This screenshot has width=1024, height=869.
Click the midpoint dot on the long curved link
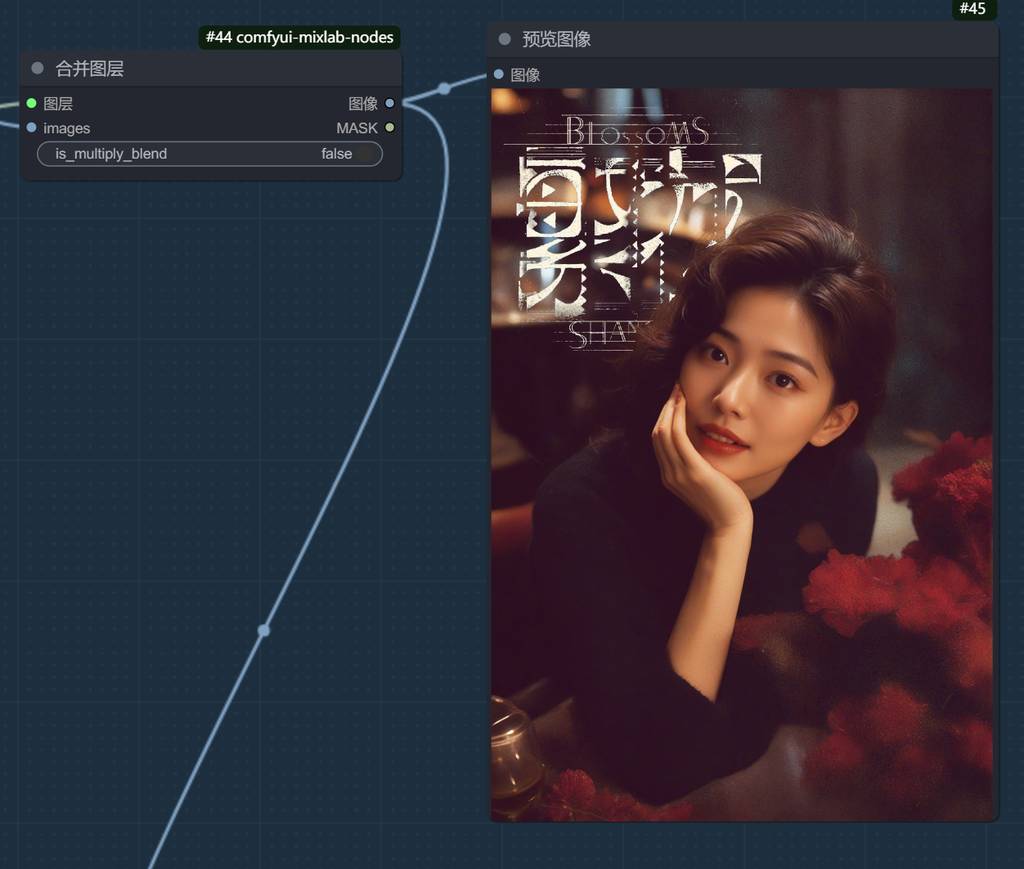pos(264,630)
